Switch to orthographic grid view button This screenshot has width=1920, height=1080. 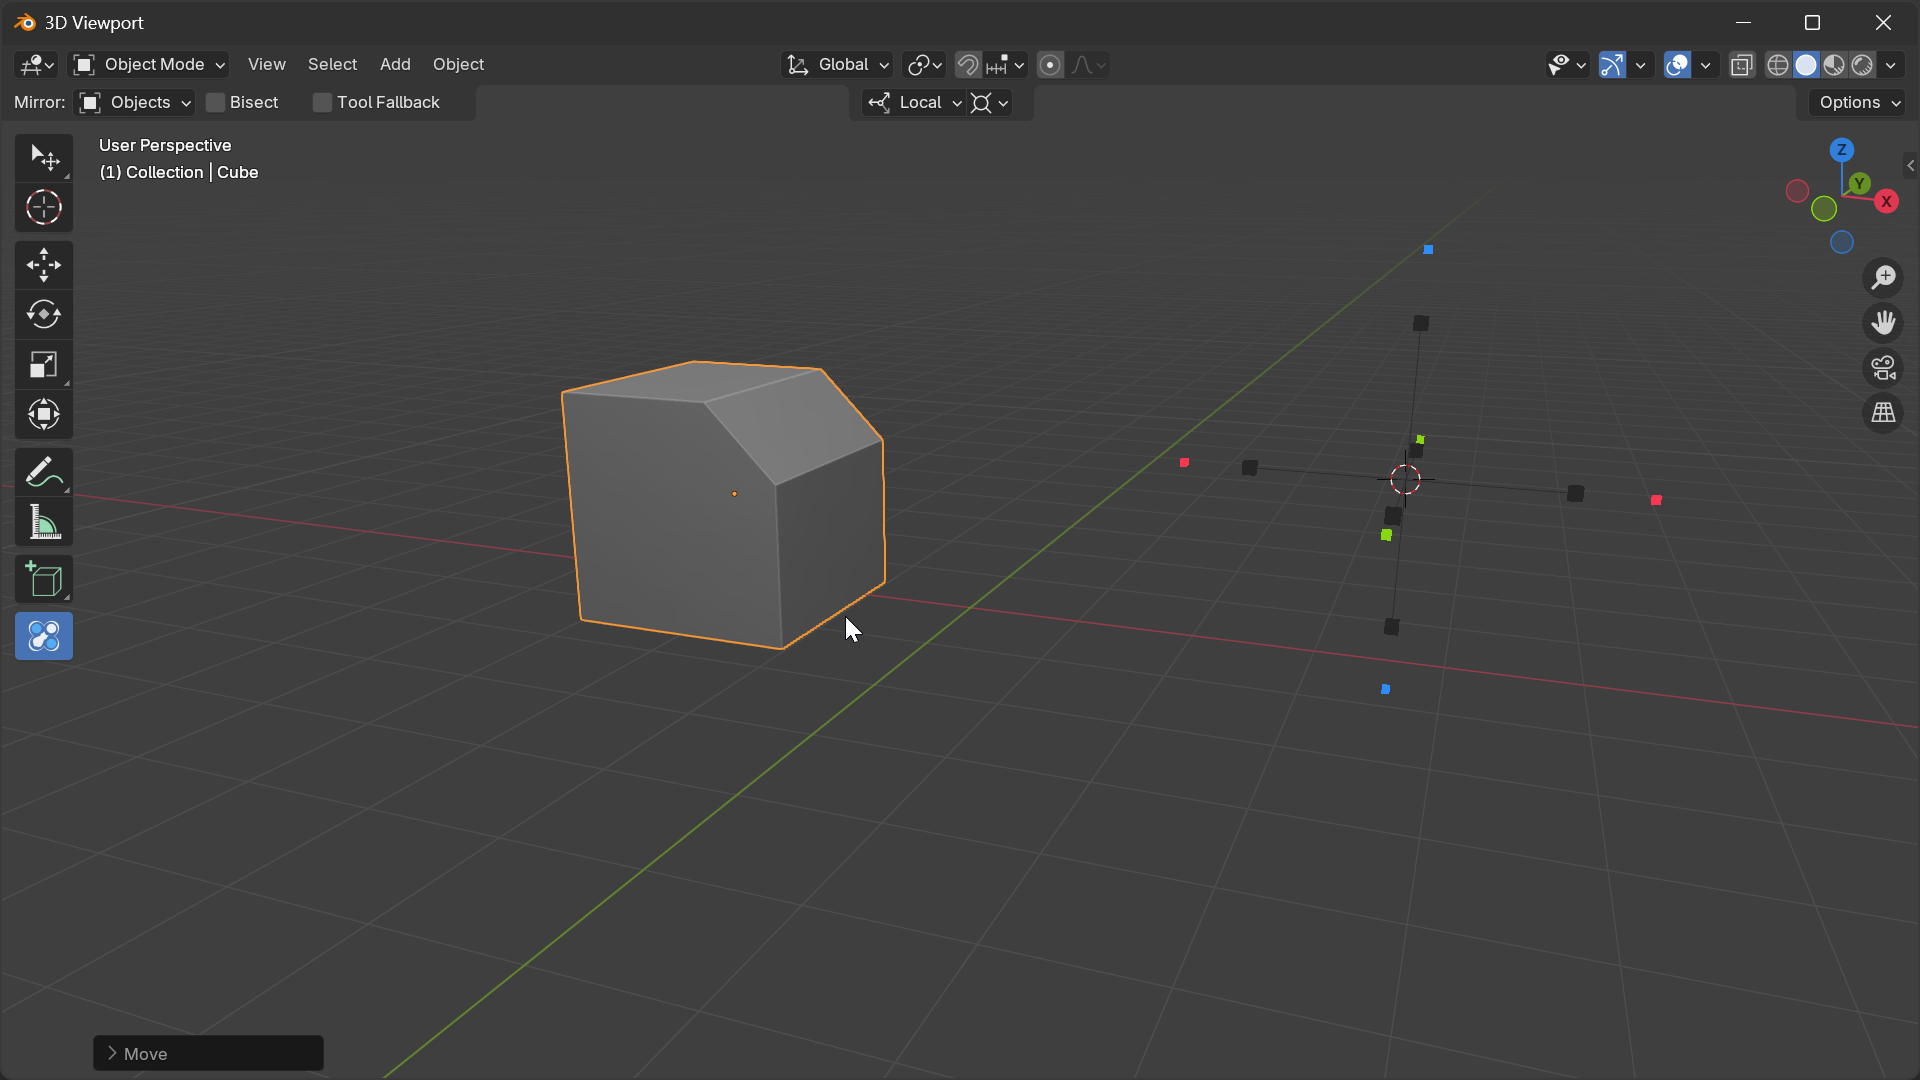[x=1884, y=413]
